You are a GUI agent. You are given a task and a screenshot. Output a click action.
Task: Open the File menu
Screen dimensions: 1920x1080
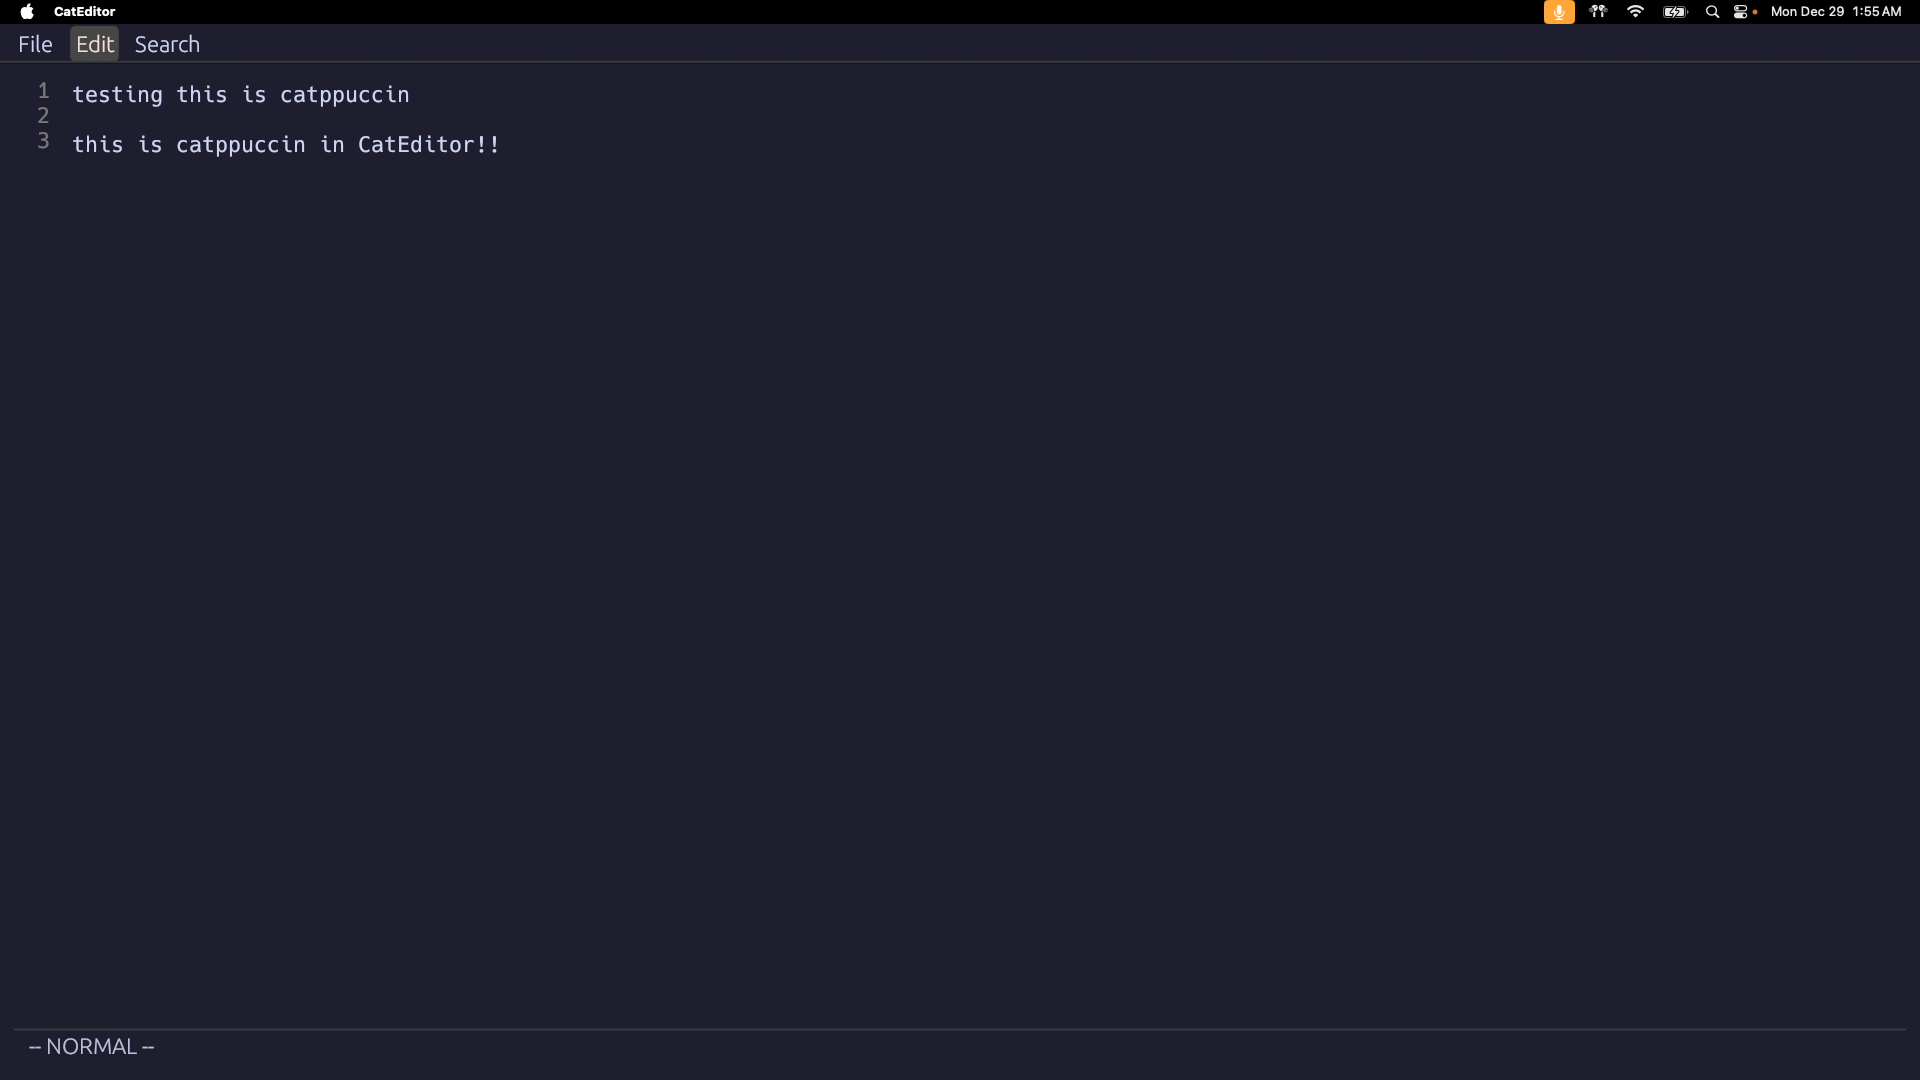(x=35, y=44)
